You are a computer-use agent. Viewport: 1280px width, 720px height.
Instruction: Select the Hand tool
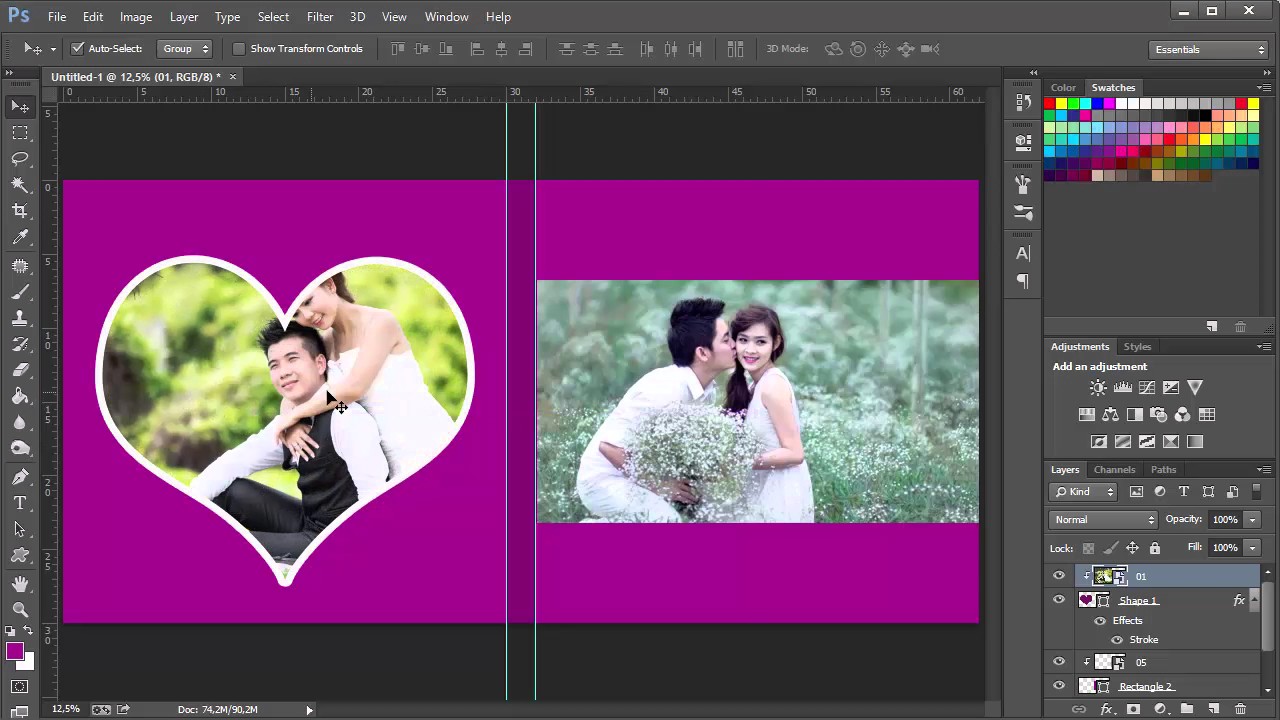20,583
